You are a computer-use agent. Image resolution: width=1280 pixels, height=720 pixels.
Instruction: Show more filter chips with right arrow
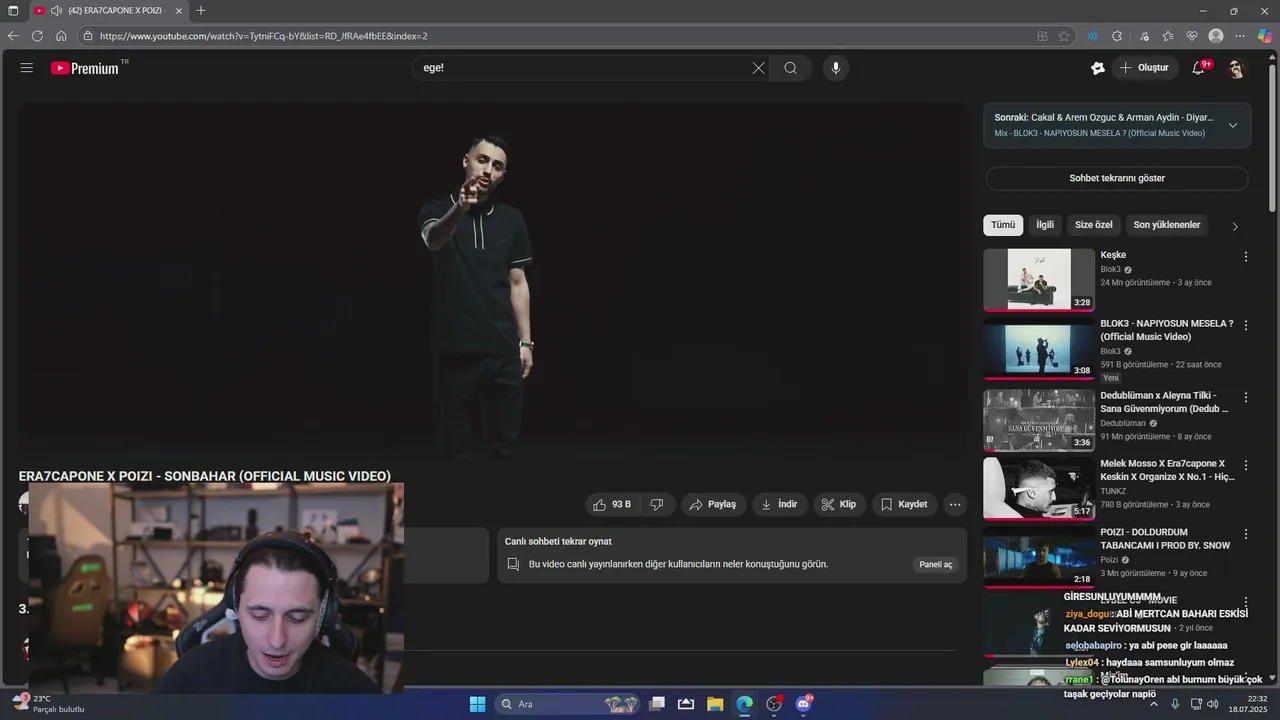[1235, 226]
